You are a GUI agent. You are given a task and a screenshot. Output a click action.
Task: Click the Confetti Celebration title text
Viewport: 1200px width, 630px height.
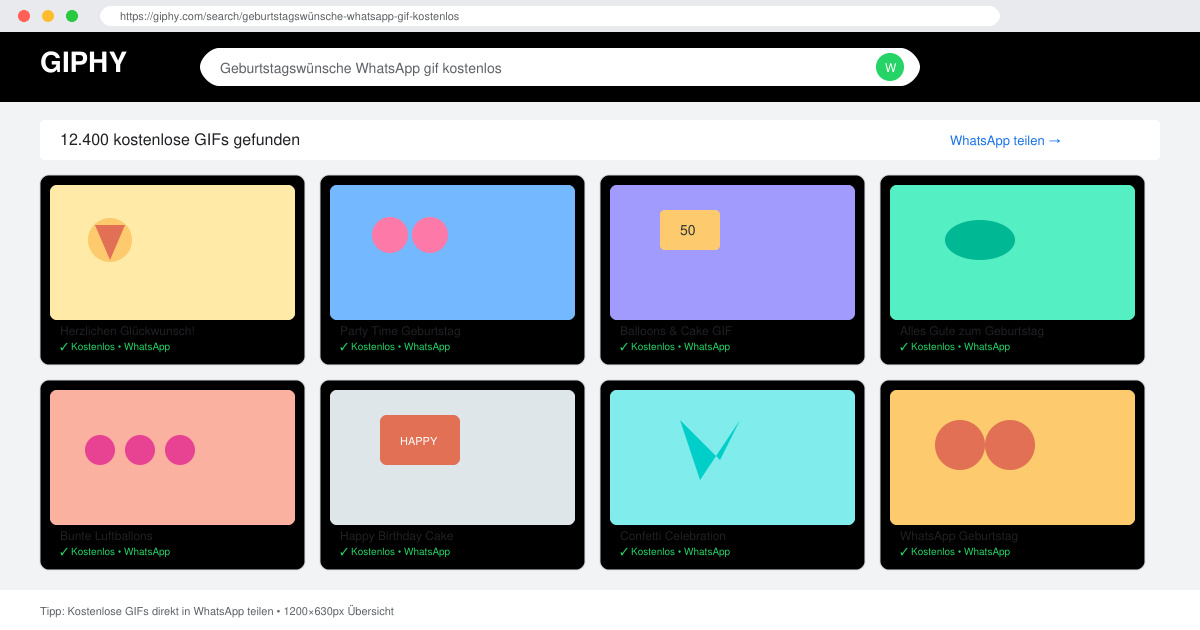pos(673,536)
